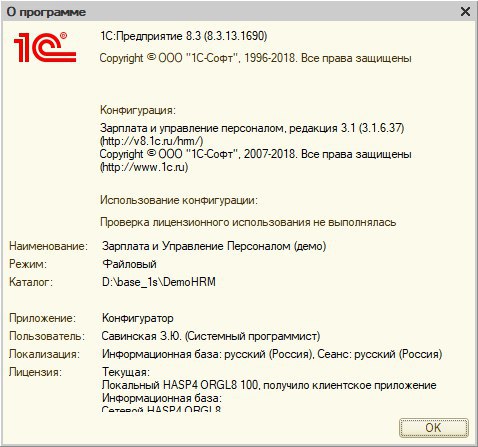Click the 'Режим:' label
Viewport: 478px width, 447px height.
click(x=28, y=264)
